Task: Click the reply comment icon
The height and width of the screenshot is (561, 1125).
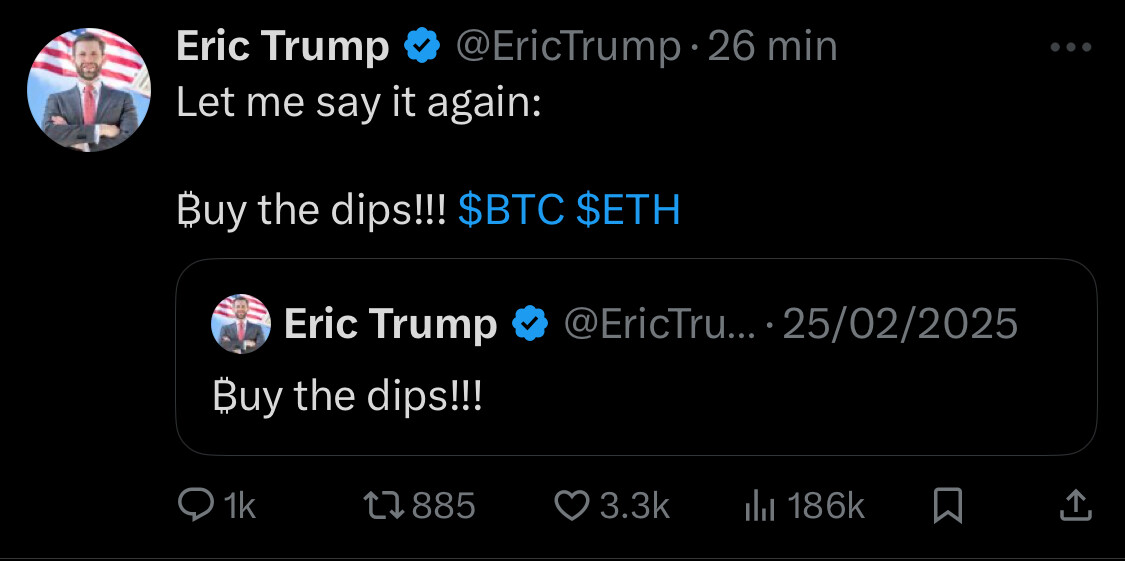Action: 190,507
